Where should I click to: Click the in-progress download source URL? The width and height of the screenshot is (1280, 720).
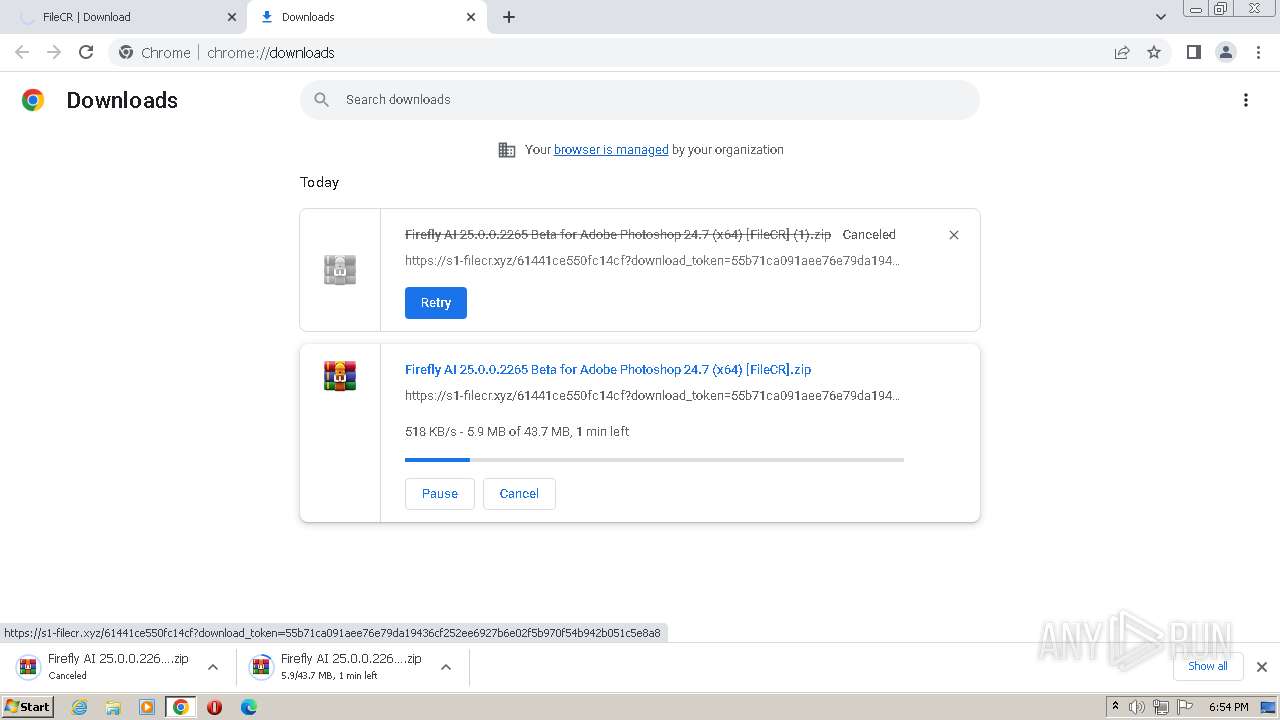pyautogui.click(x=652, y=396)
